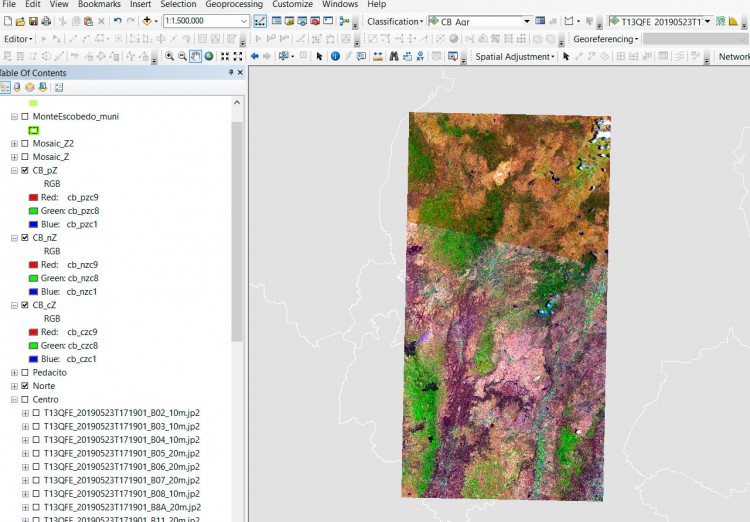
Task: Undo the last action
Action: click(x=117, y=21)
